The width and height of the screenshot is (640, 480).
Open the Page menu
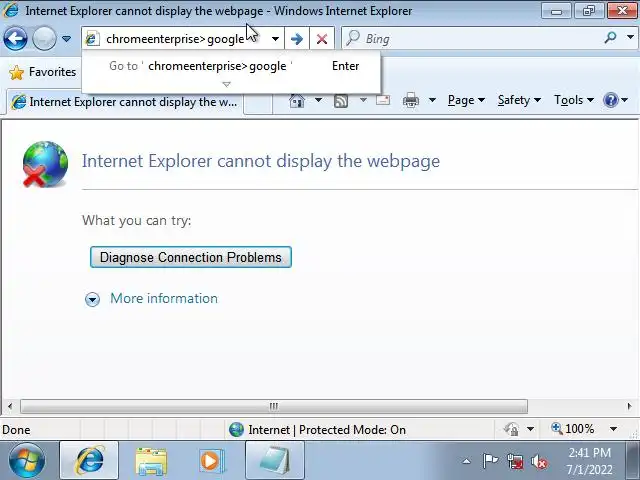click(x=466, y=100)
